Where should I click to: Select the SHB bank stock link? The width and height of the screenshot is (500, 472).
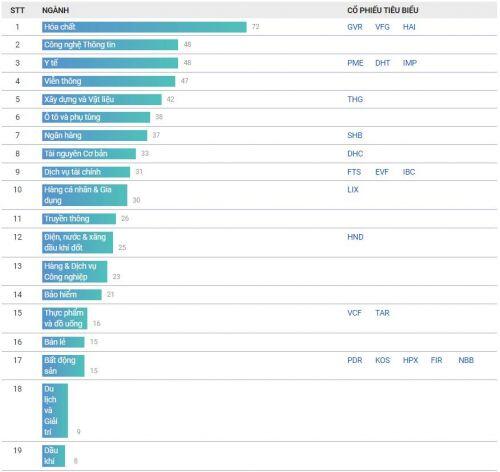tap(355, 135)
